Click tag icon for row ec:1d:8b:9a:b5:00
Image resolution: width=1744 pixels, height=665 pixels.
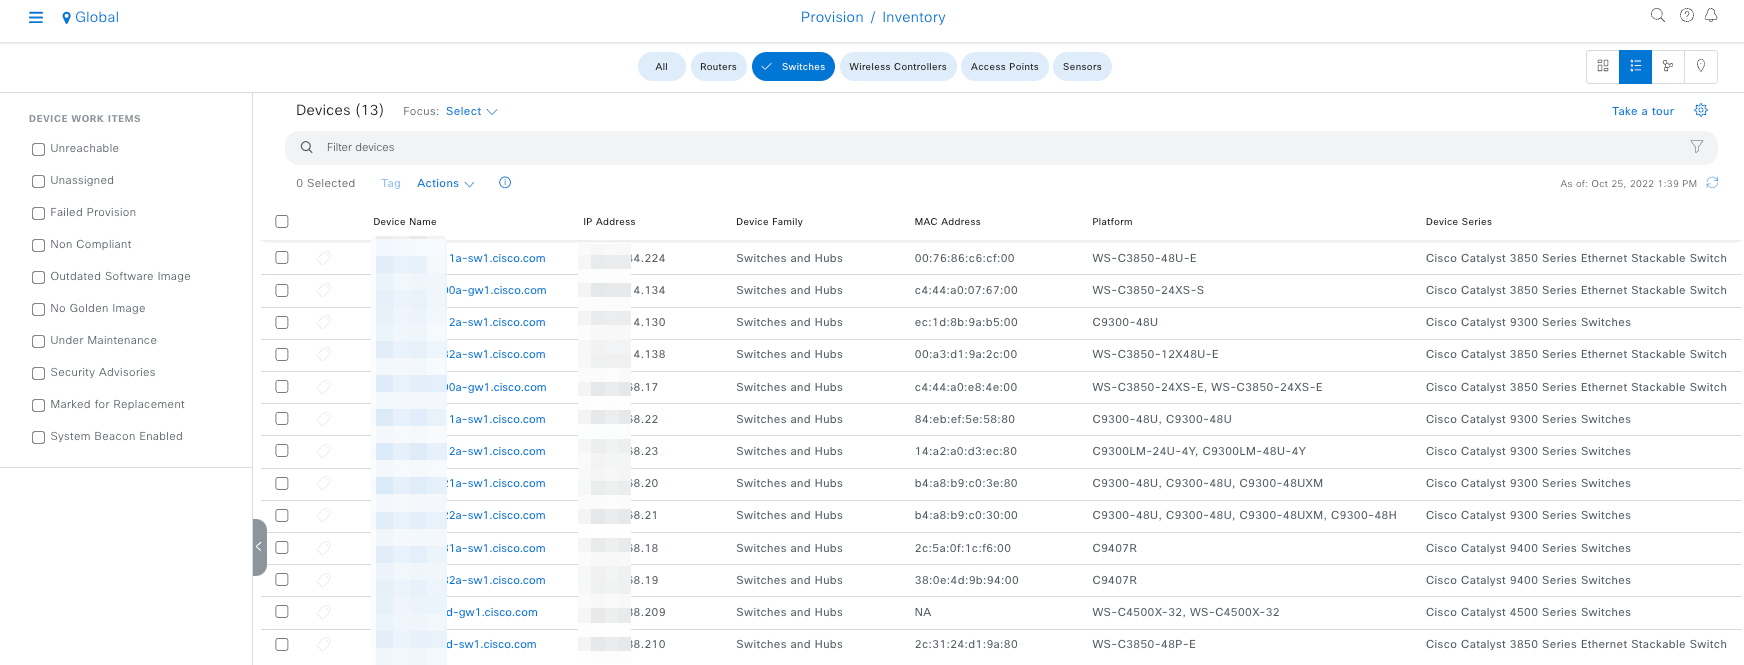pos(324,322)
